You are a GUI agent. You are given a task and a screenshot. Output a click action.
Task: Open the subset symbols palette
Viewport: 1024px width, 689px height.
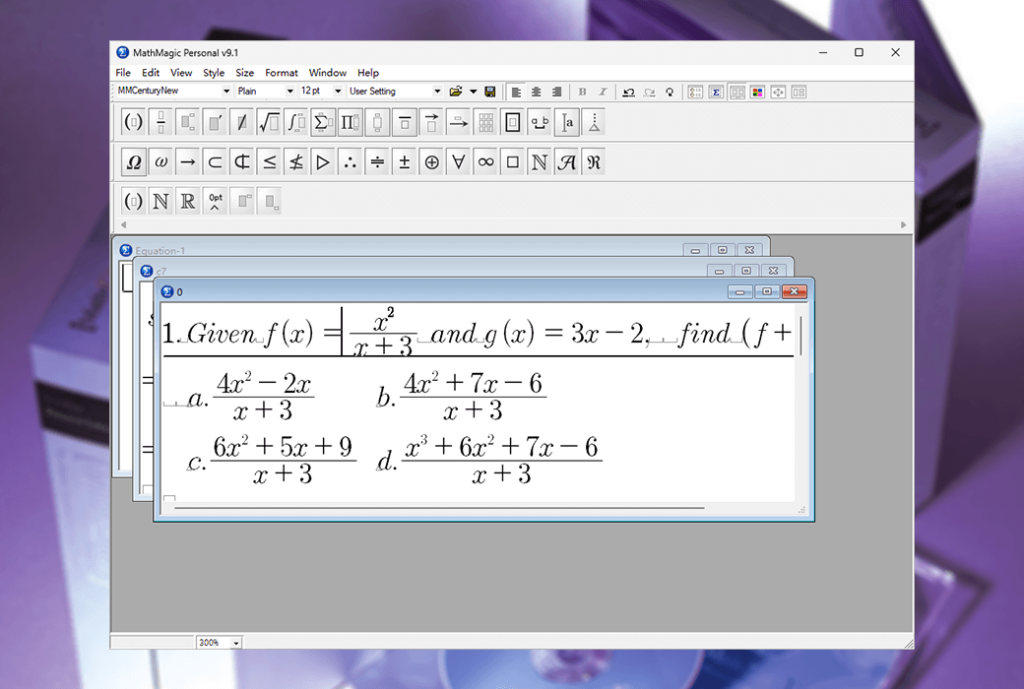(x=215, y=162)
